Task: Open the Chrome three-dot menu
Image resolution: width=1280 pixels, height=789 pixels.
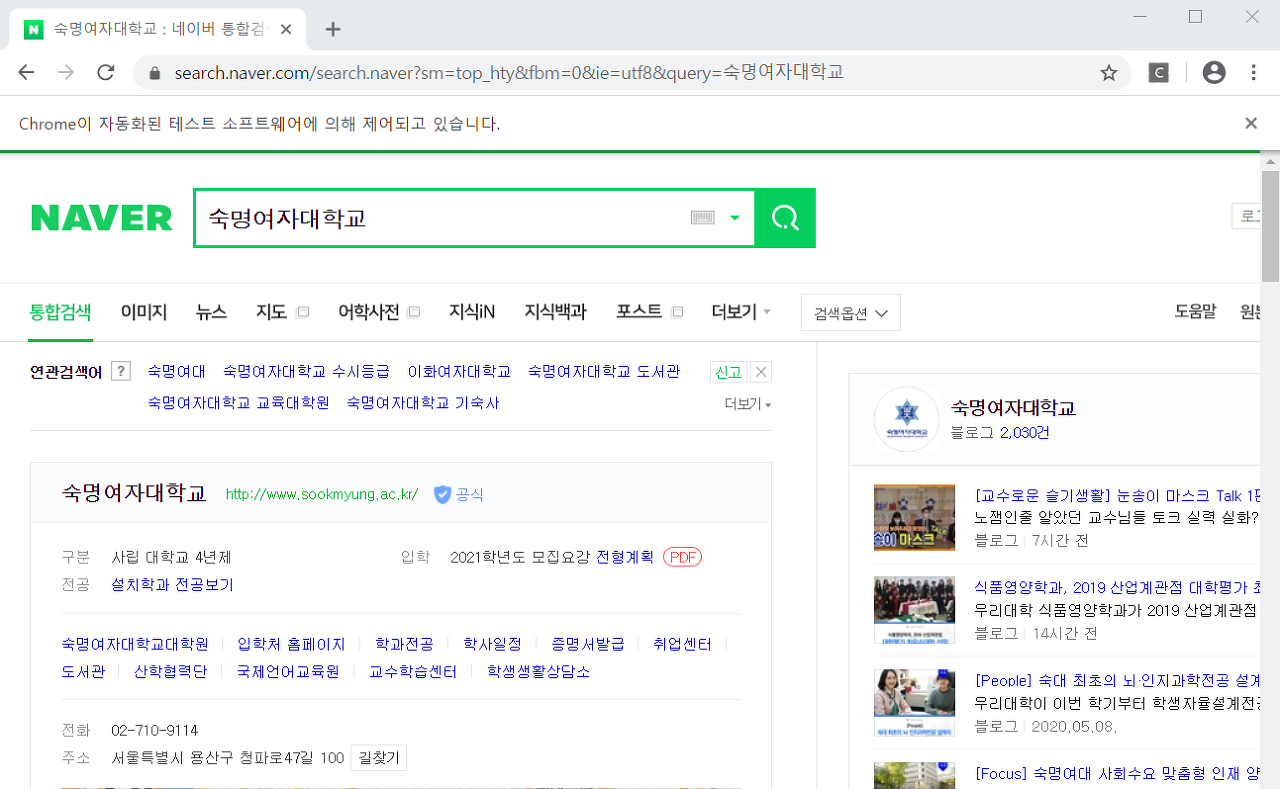Action: pyautogui.click(x=1254, y=72)
